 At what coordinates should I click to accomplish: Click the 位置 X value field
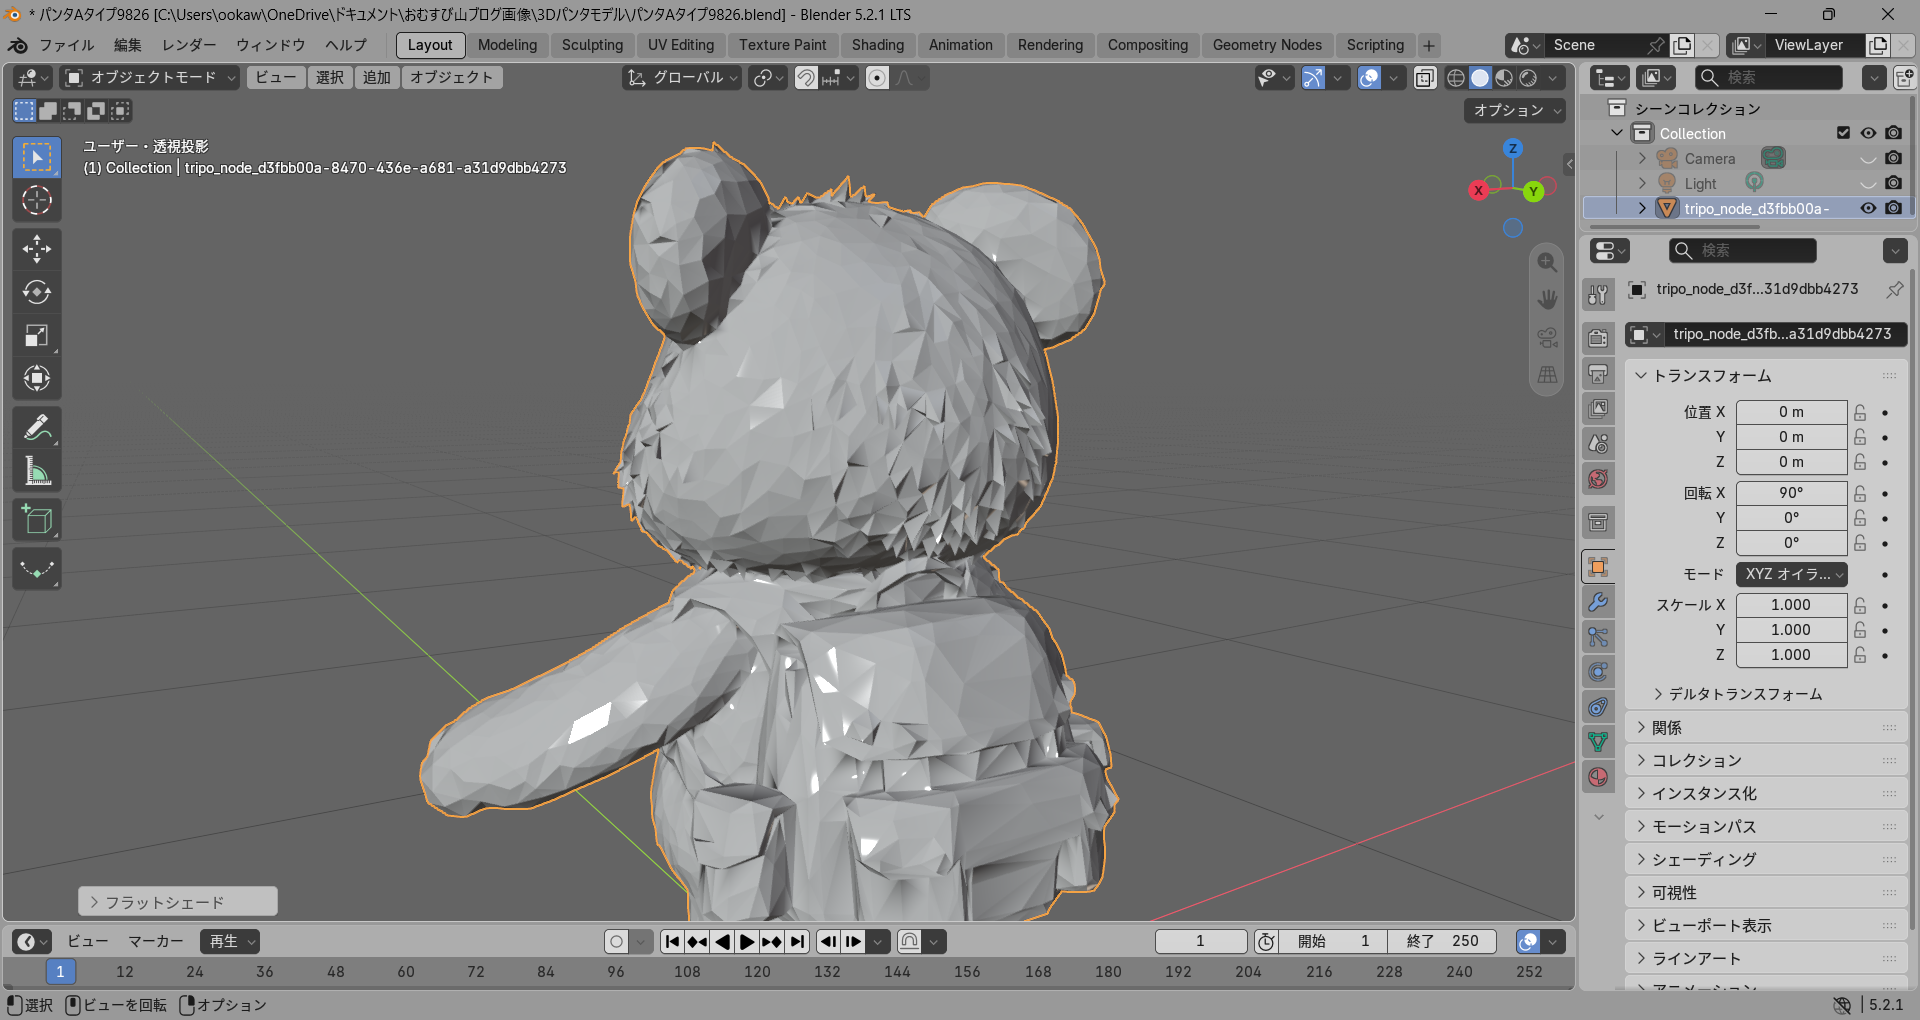pos(1791,412)
